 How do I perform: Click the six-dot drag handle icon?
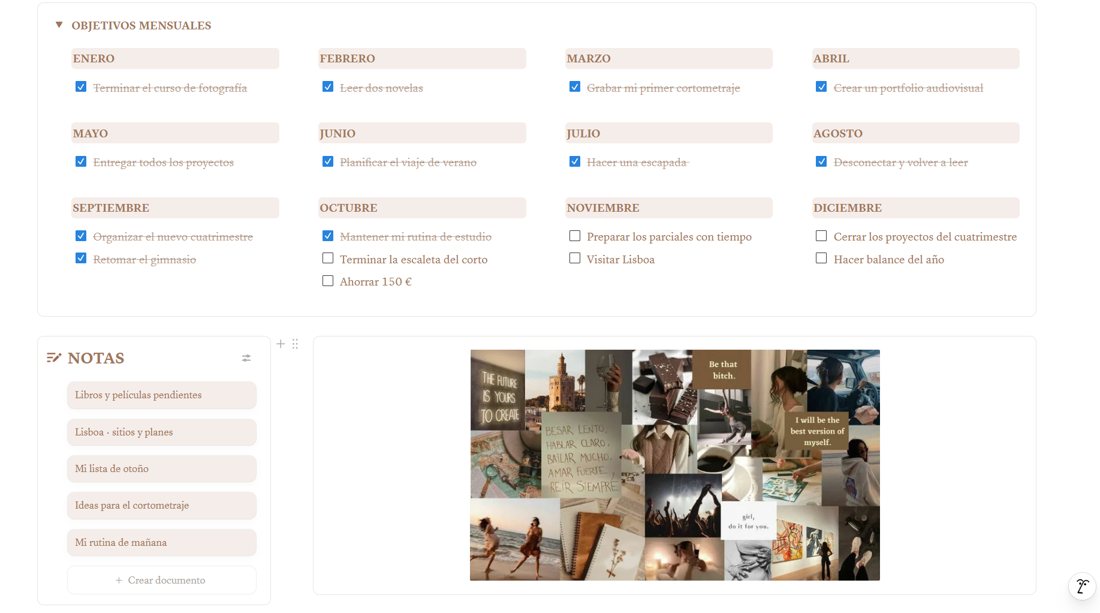295,344
